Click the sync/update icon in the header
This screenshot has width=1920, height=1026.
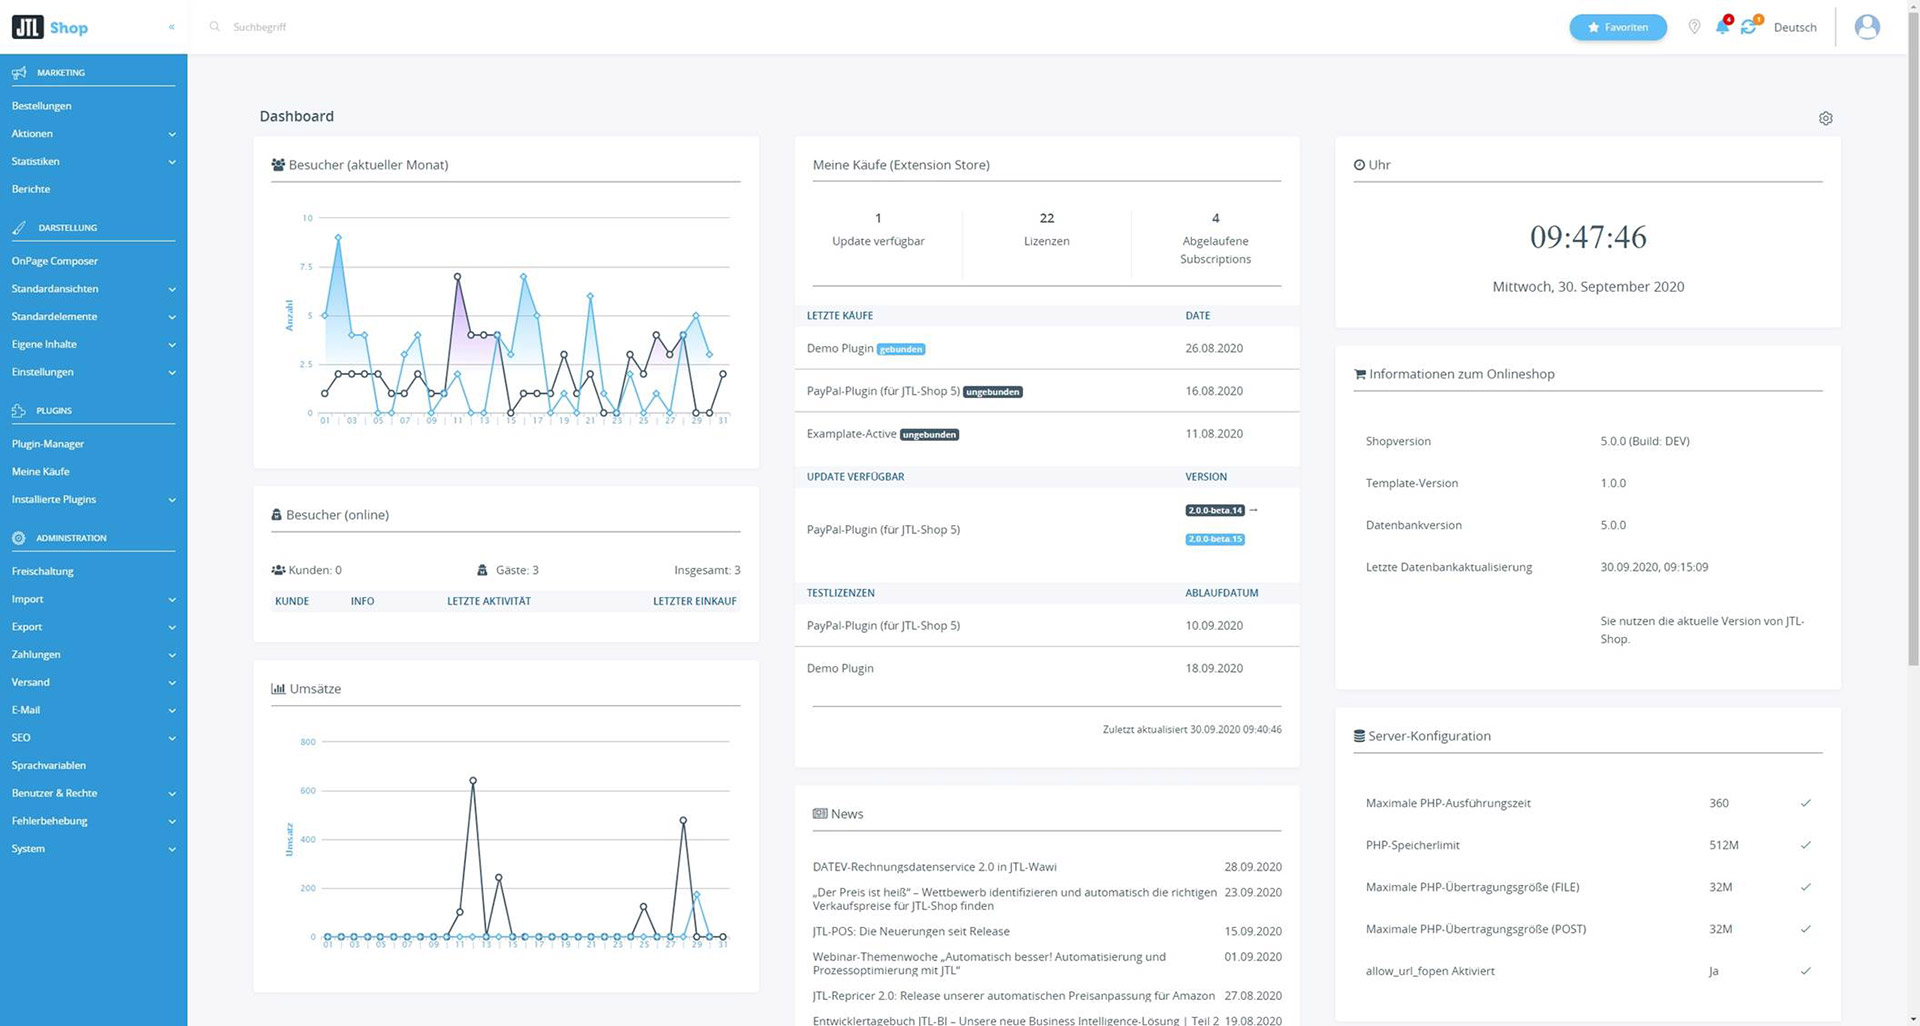[1749, 27]
